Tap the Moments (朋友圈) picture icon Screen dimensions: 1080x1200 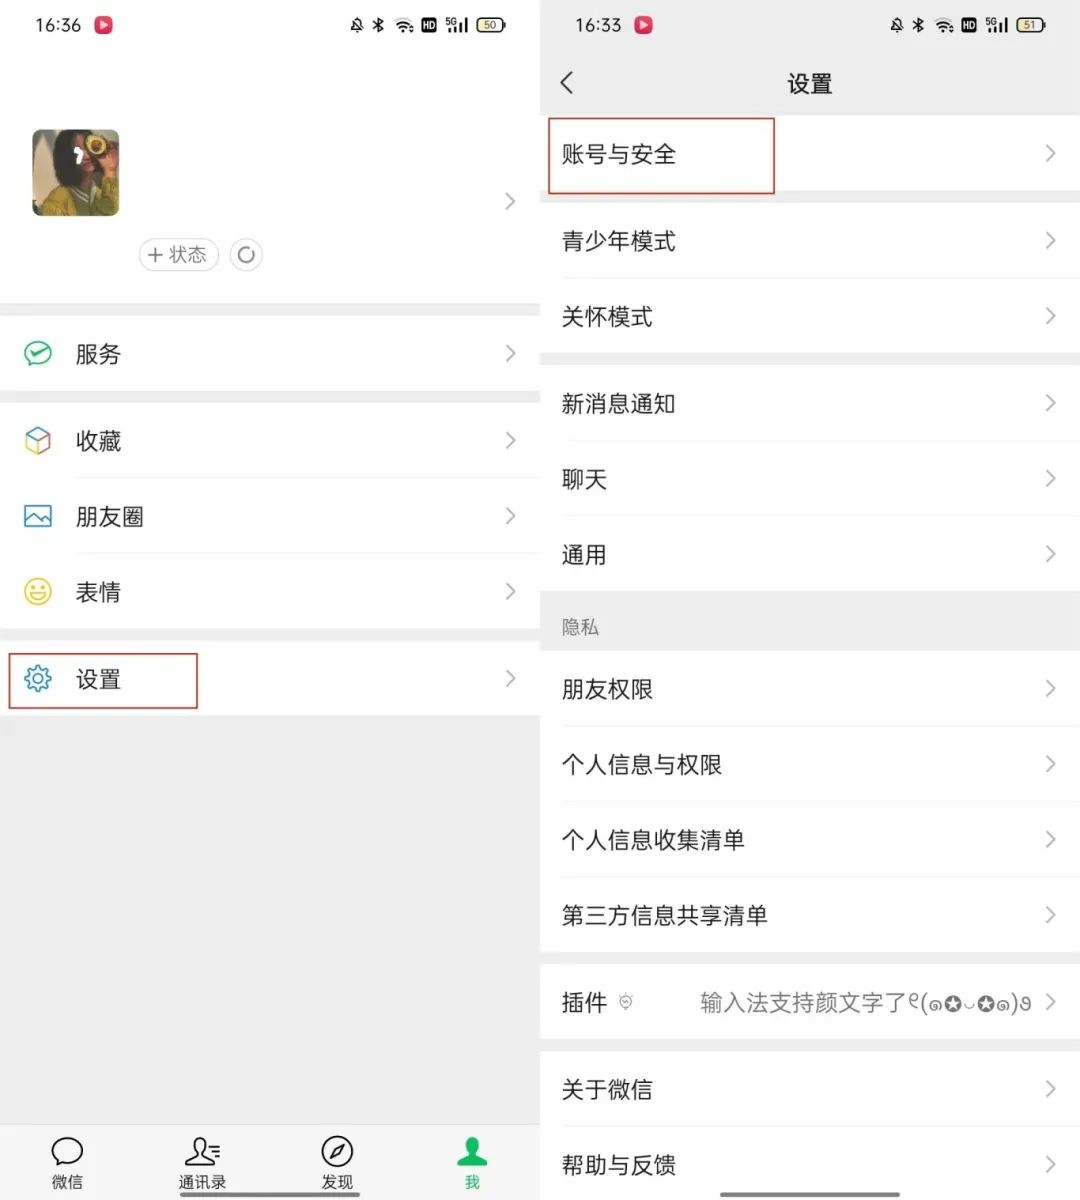(x=38, y=517)
